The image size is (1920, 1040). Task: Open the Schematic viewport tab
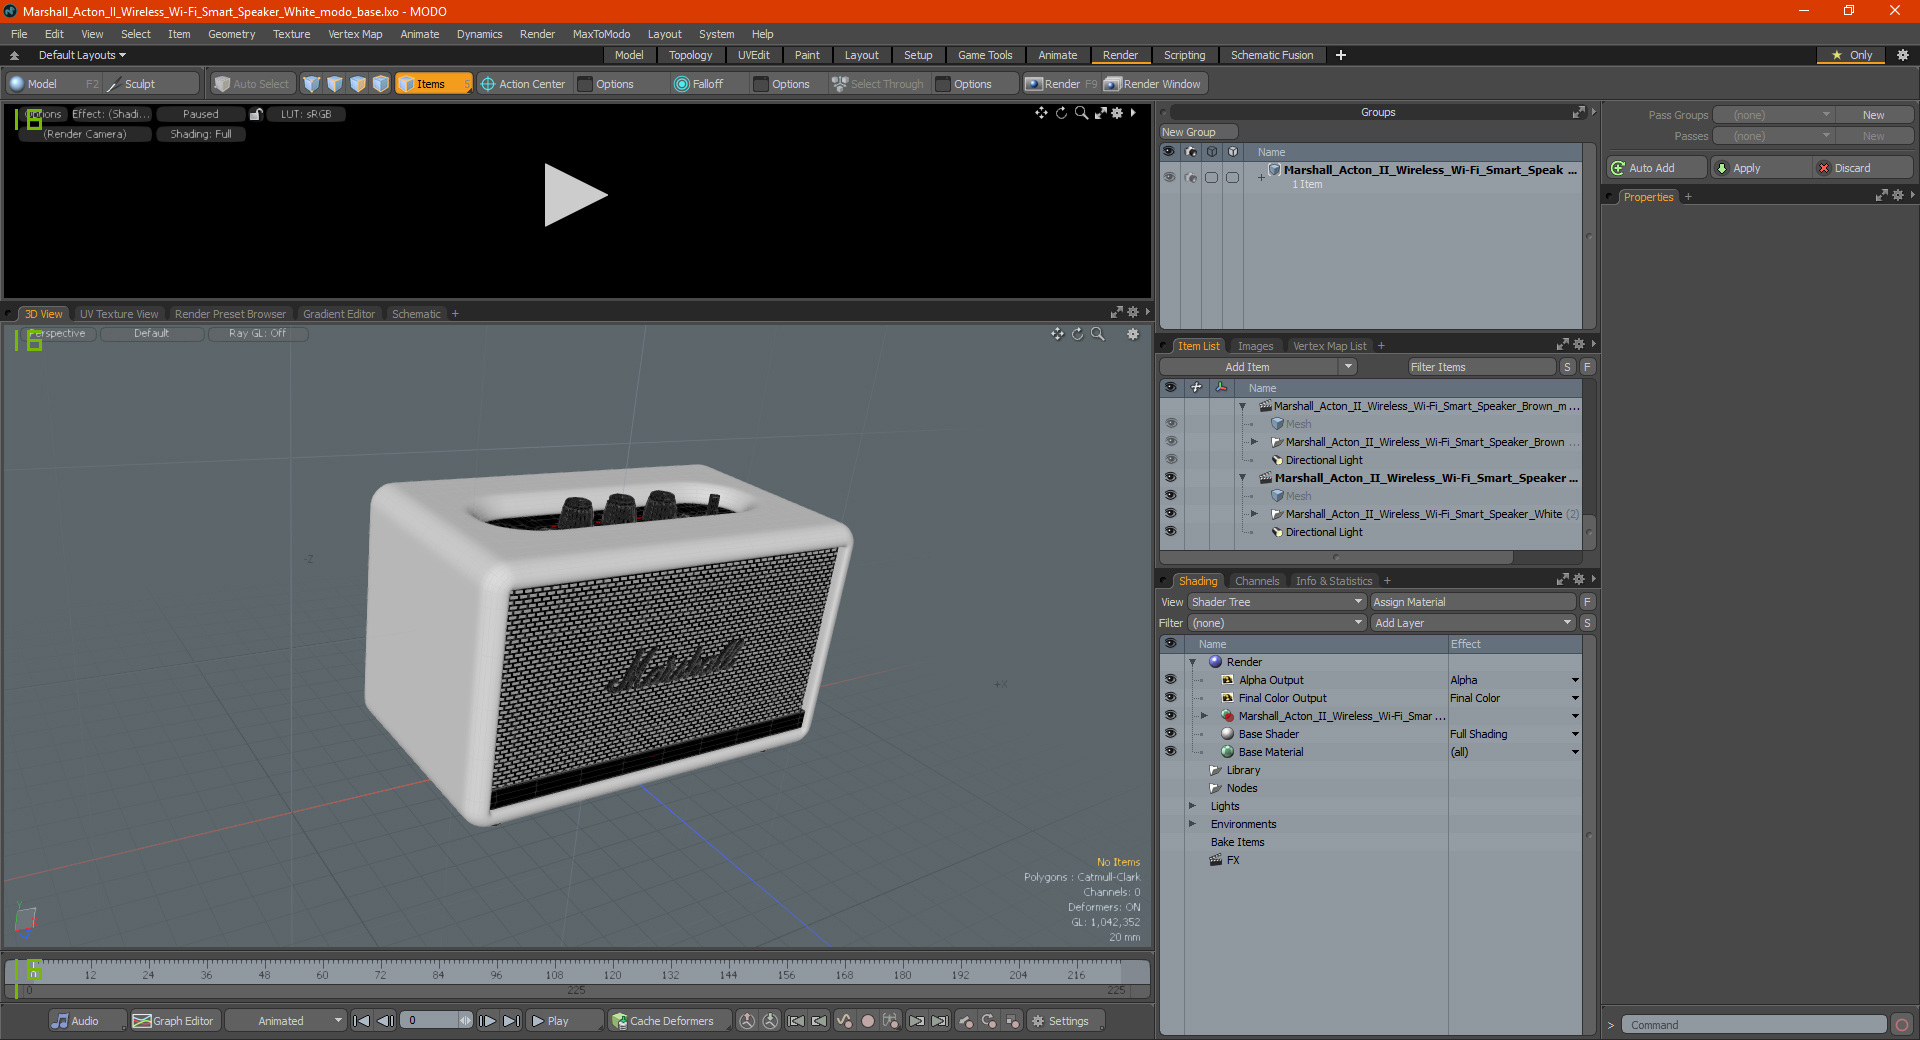416,314
